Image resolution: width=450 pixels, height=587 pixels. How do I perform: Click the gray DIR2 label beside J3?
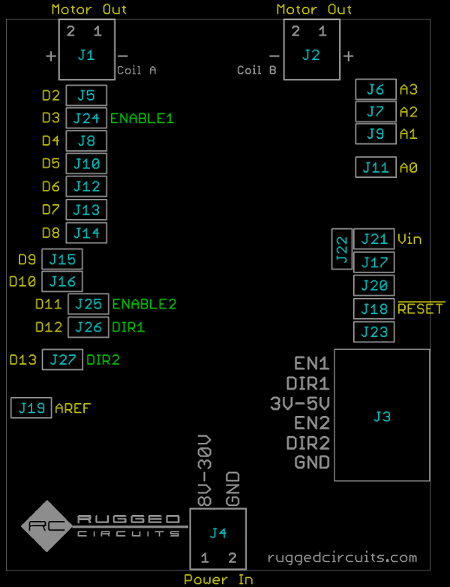click(308, 443)
